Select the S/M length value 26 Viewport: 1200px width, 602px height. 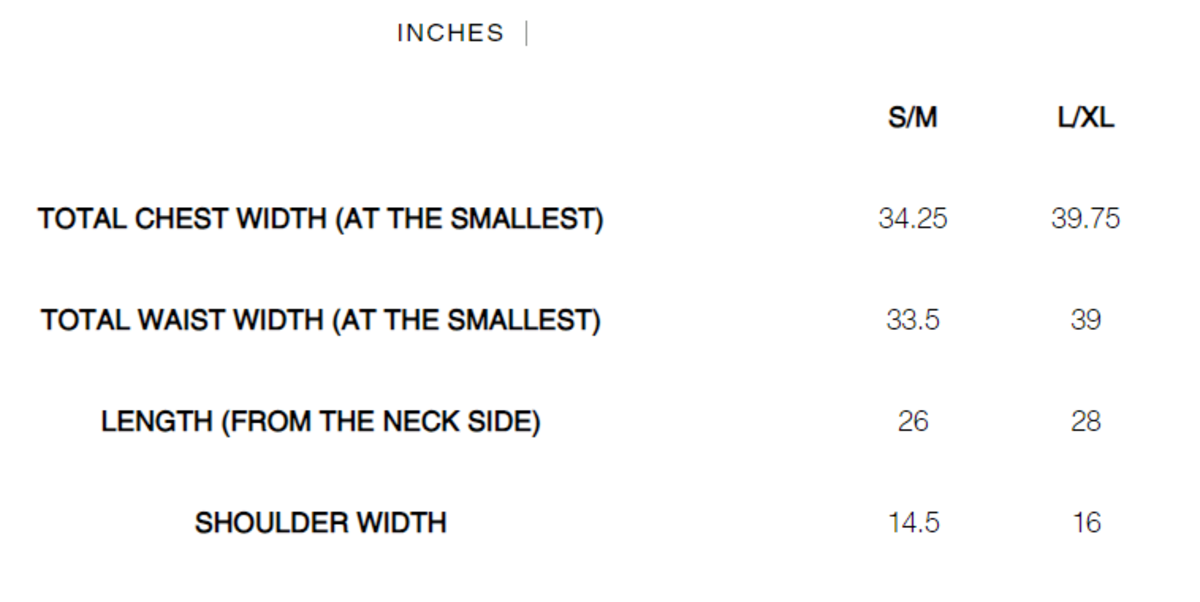pos(913,421)
